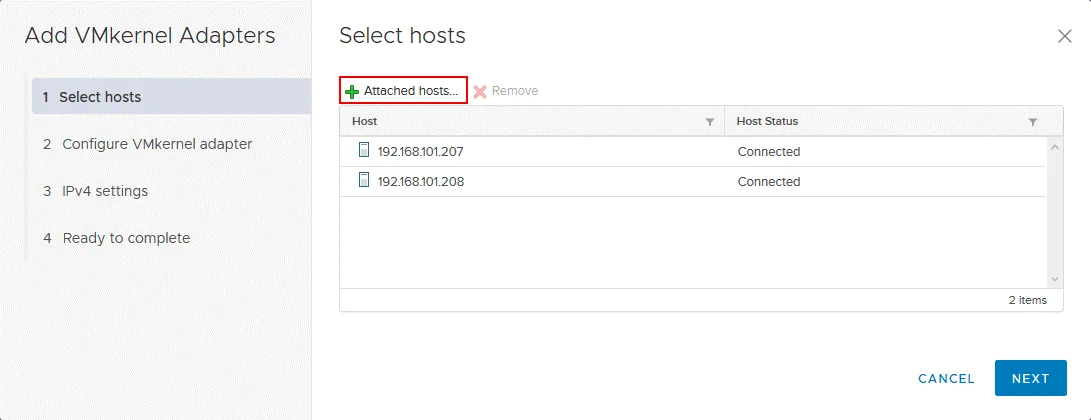Click the CANCEL button

946,379
